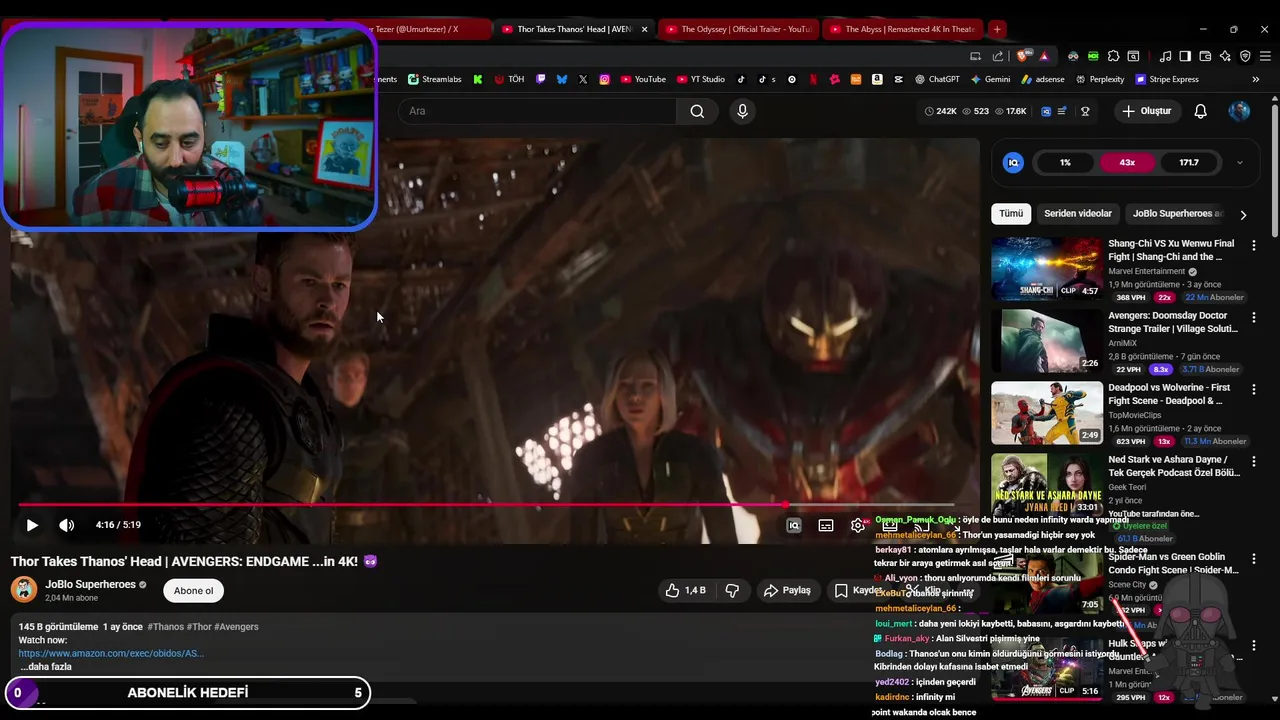Focus the YouTube search field 'Ara'

pyautogui.click(x=538, y=111)
